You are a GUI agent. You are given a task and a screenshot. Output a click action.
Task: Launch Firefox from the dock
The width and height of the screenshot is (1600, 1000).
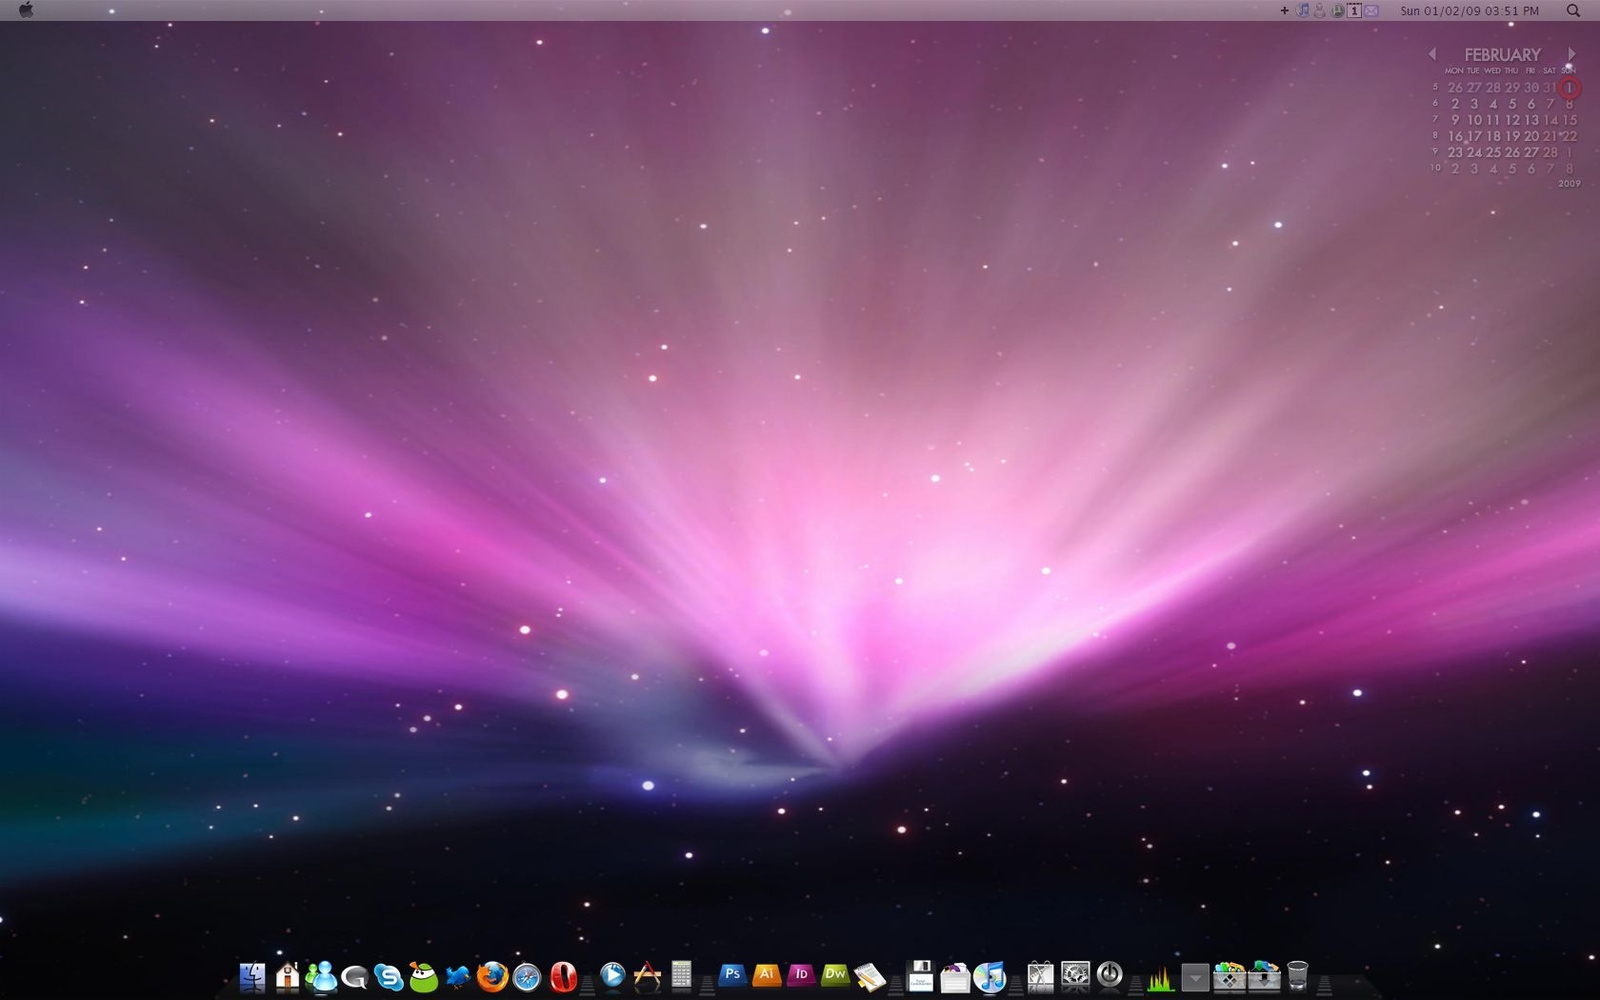pyautogui.click(x=492, y=976)
